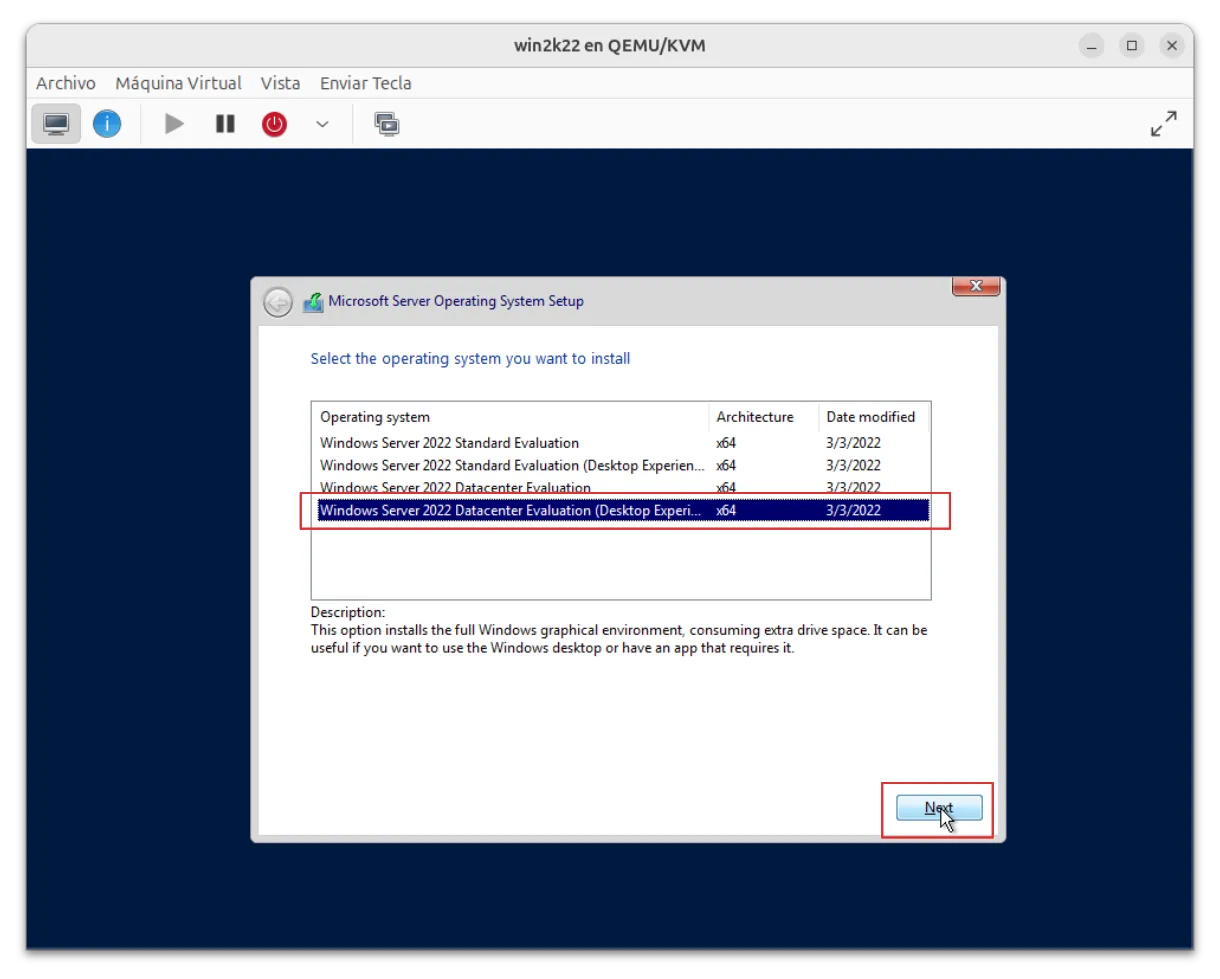Open the Vista menu

tap(280, 83)
